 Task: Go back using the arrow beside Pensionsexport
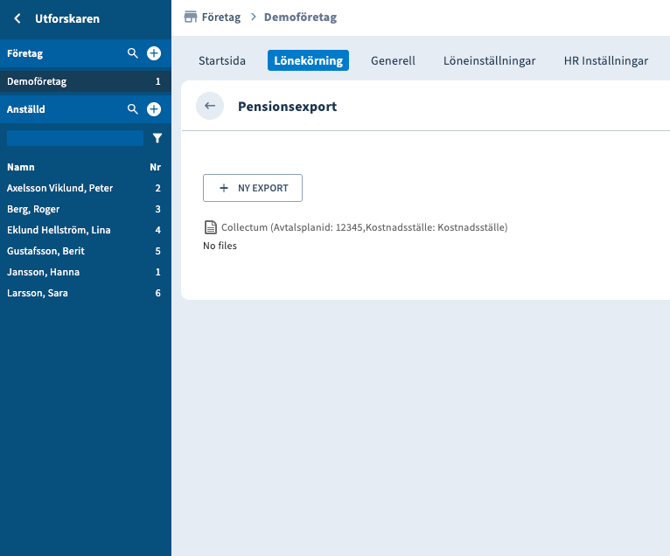pos(210,106)
